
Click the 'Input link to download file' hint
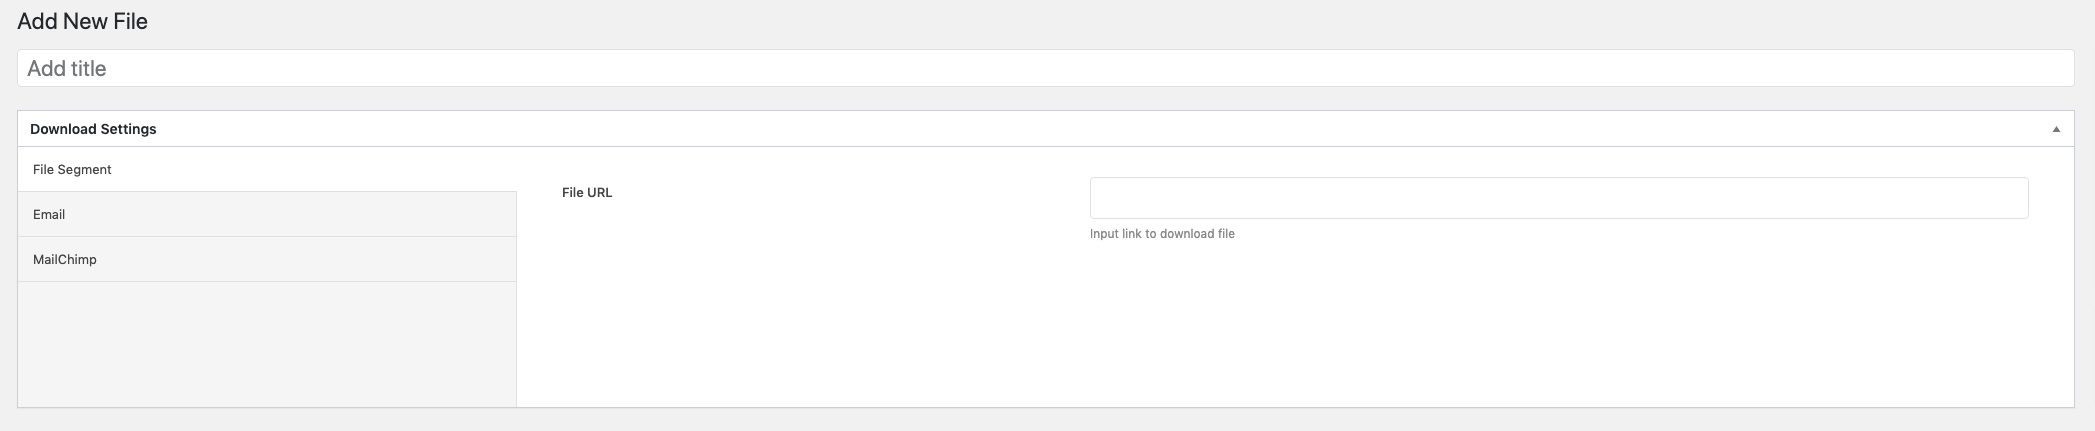[x=1162, y=234]
